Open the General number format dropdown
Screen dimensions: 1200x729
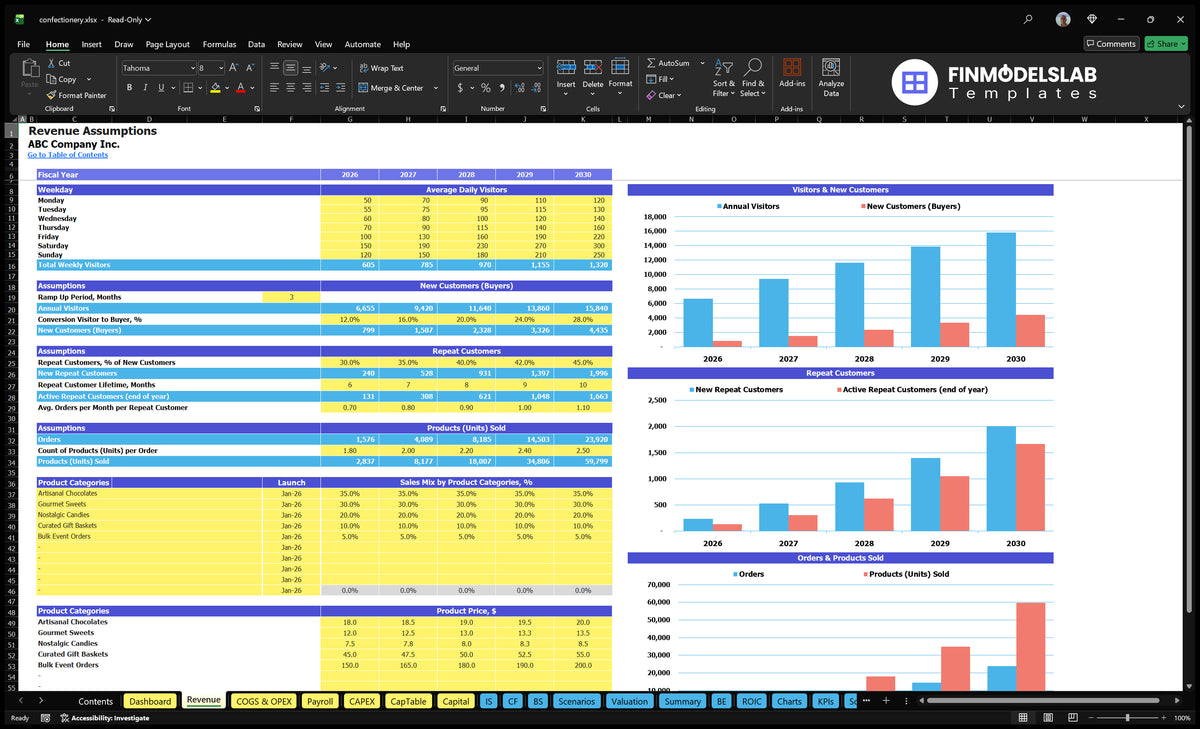pyautogui.click(x=539, y=68)
